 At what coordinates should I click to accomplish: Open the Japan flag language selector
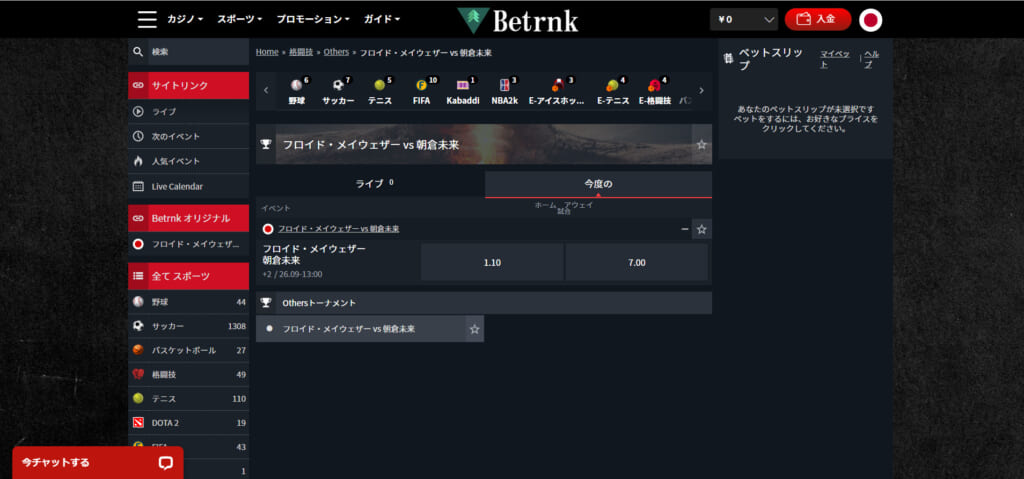(871, 20)
